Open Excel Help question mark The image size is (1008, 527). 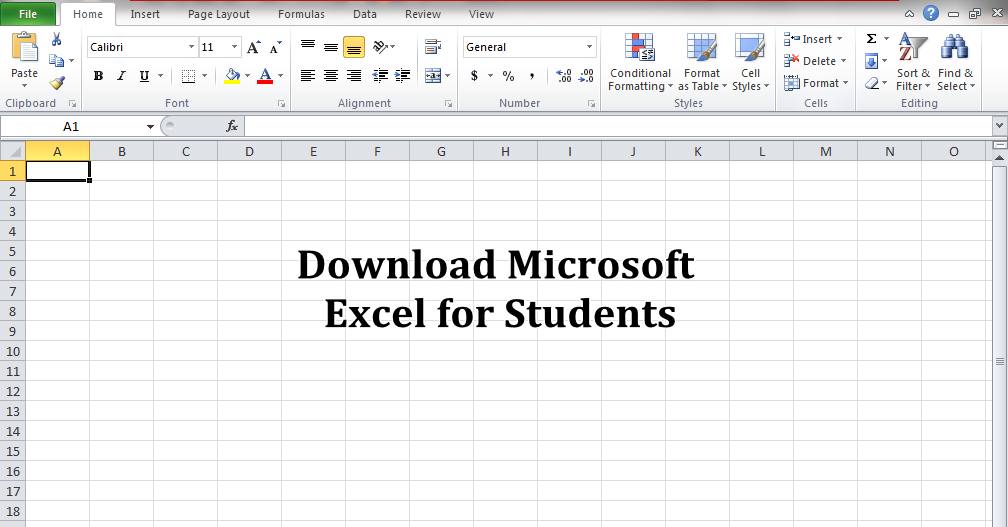930,13
